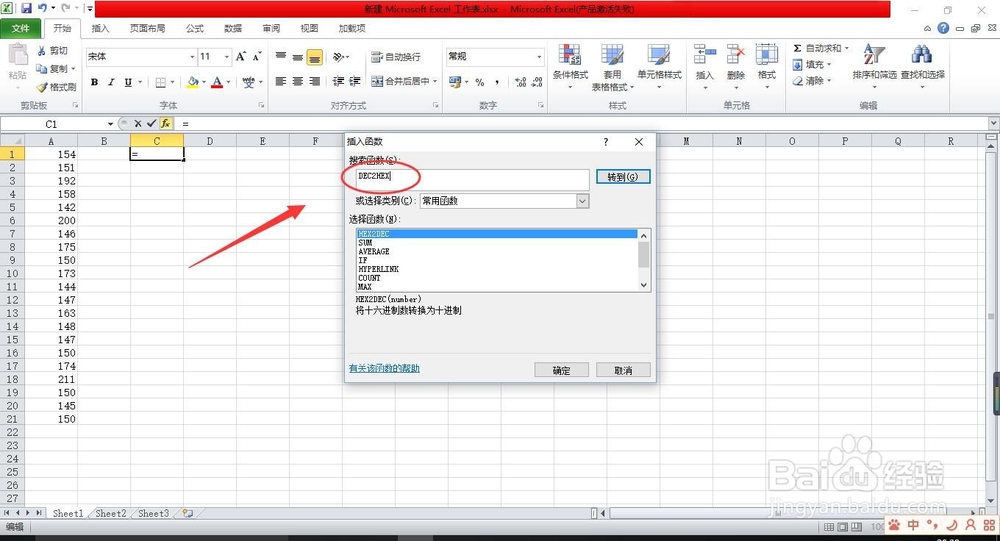The width and height of the screenshot is (1000, 541).
Task: Click the fx insert function button
Action: (165, 124)
